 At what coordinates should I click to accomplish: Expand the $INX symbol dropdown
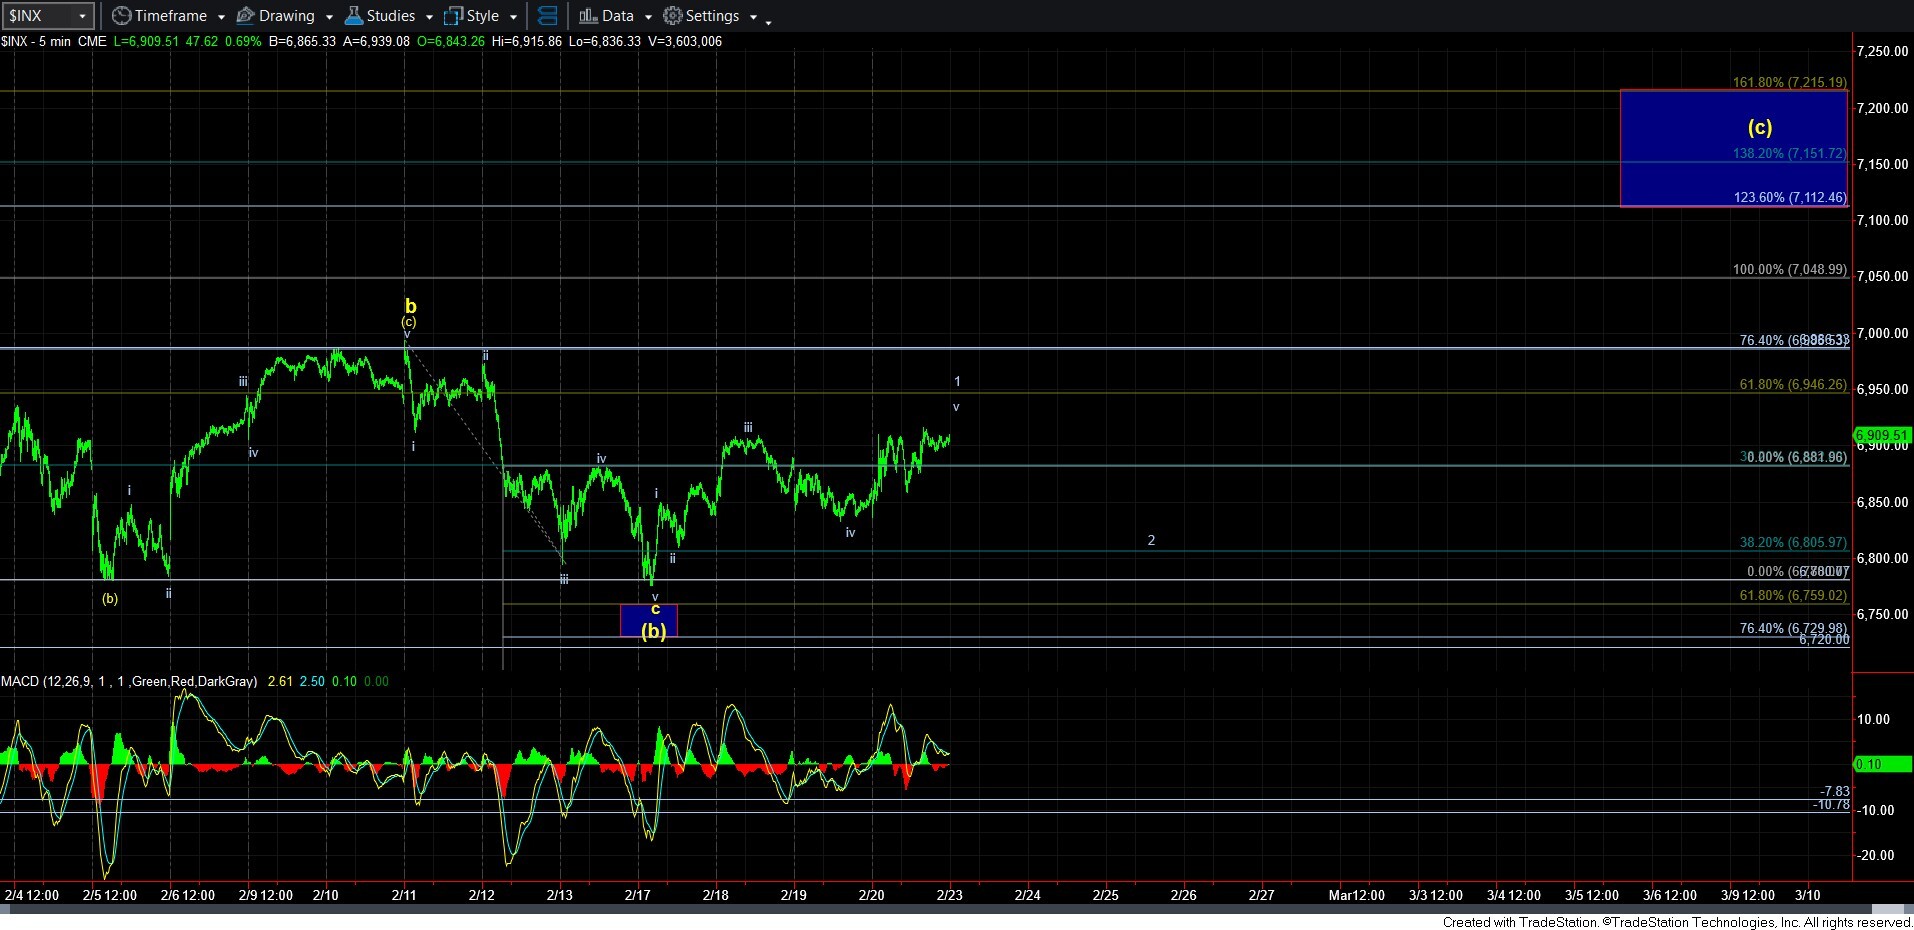(82, 16)
